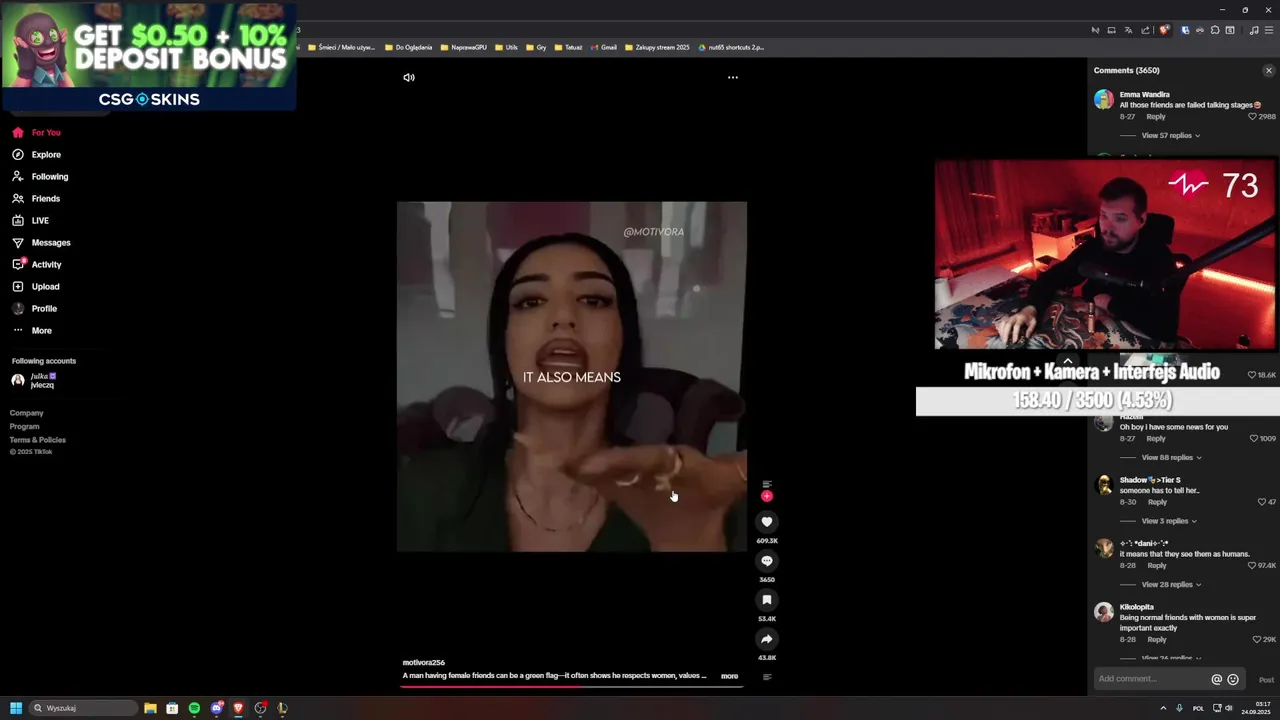Open Brave Shields lion icon

click(x=1164, y=30)
